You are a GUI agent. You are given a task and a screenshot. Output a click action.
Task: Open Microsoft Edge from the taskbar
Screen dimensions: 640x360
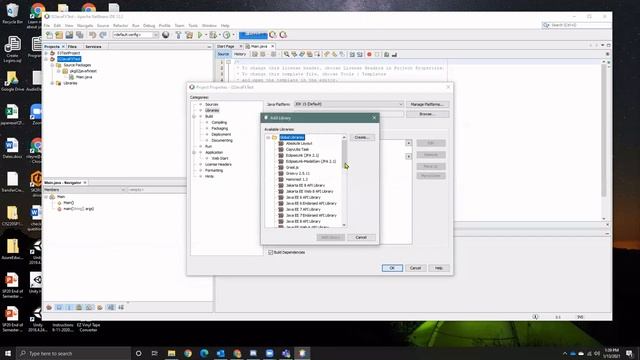(204, 353)
